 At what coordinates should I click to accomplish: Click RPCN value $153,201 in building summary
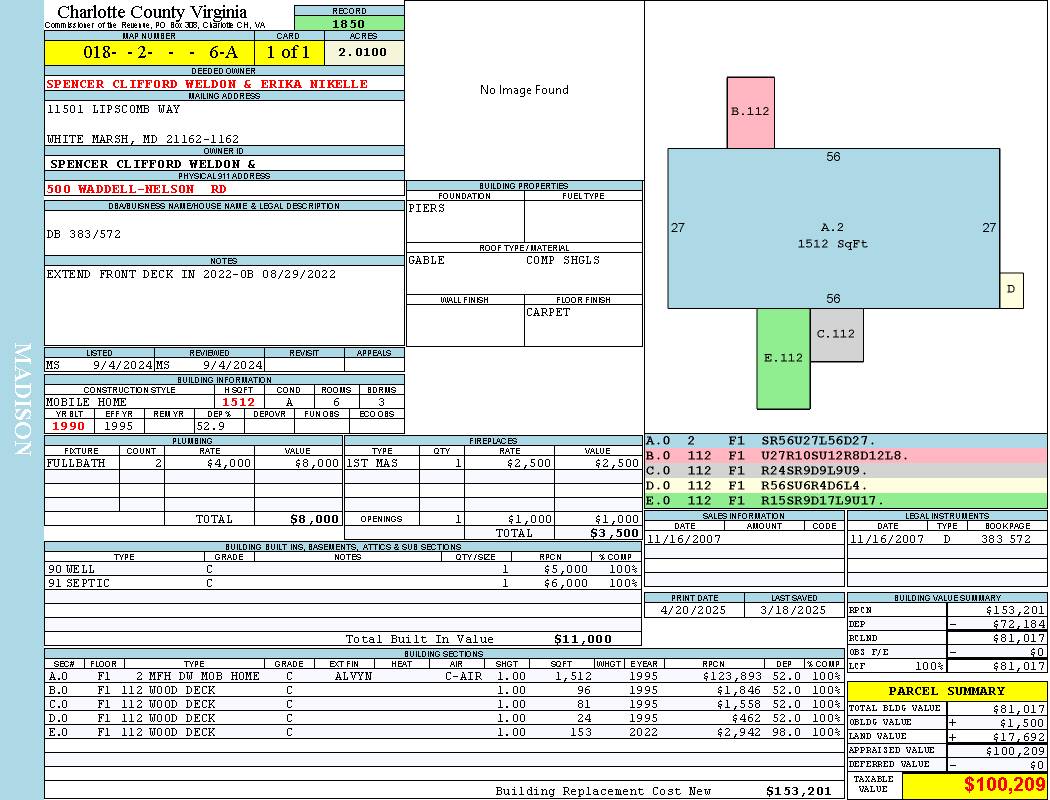pos(1015,610)
